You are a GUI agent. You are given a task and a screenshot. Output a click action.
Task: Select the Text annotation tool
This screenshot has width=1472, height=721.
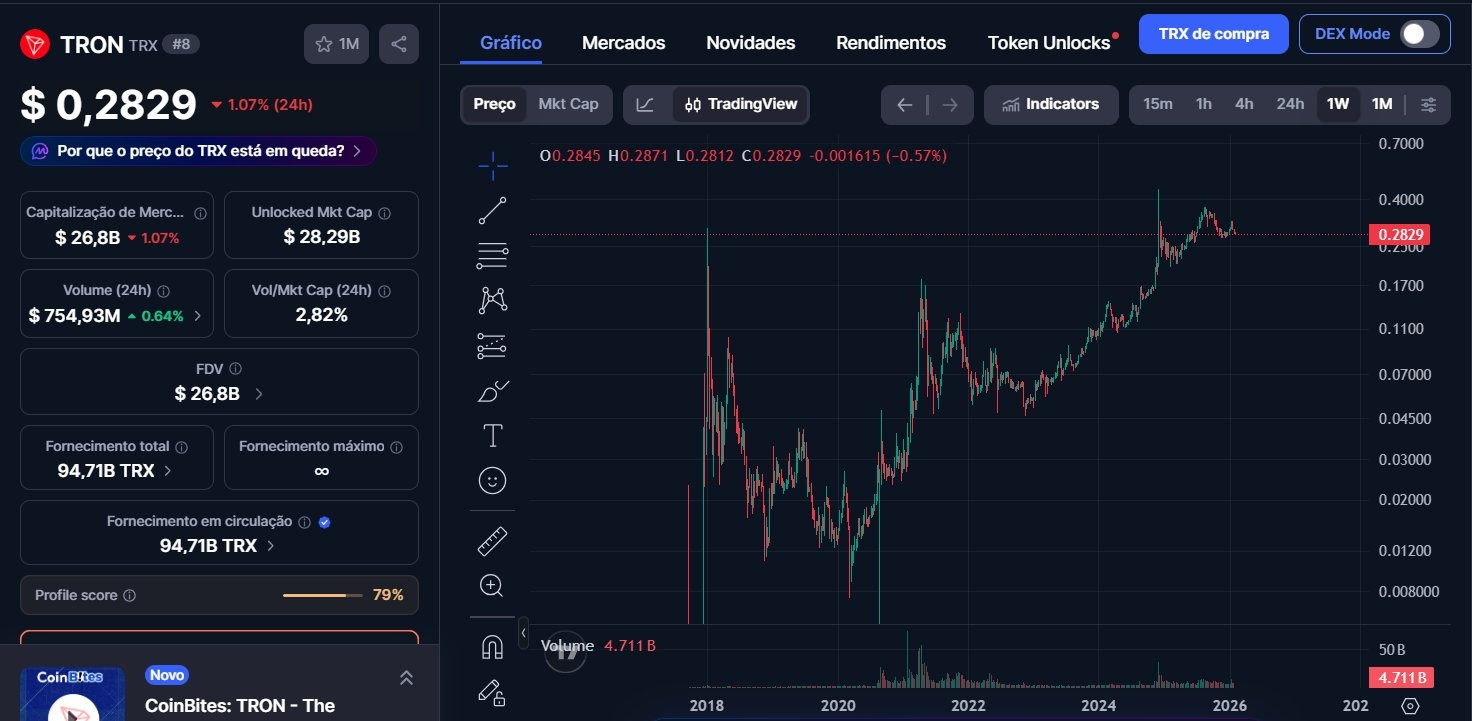coord(492,436)
